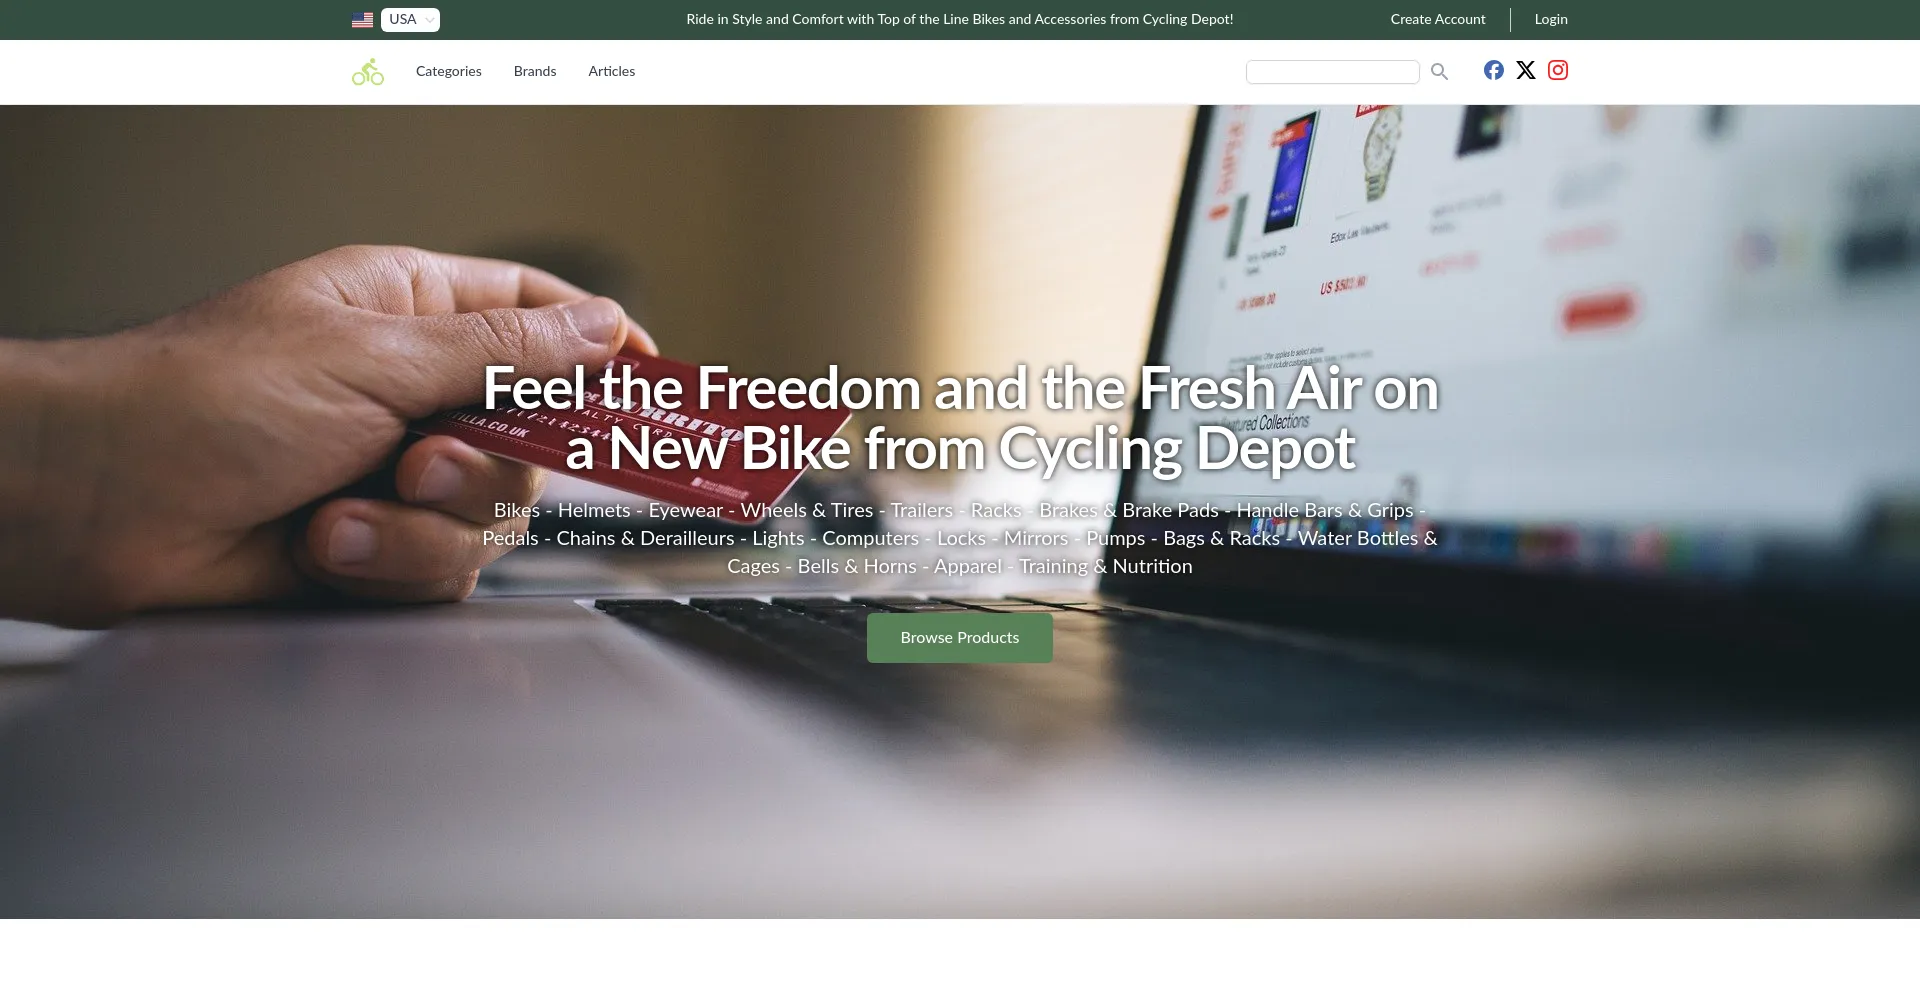Click the Cycling Depot bicycle logo
The width and height of the screenshot is (1920, 993).
(x=368, y=72)
